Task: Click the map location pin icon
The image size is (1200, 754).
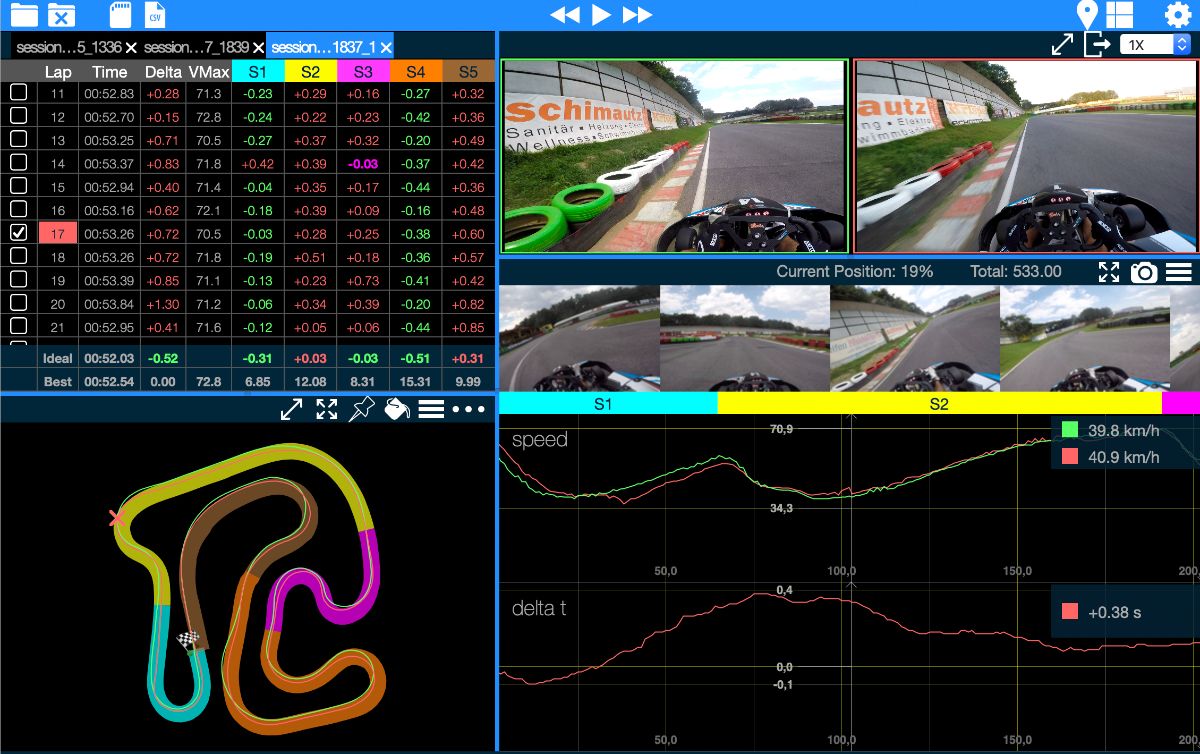Action: [1087, 15]
